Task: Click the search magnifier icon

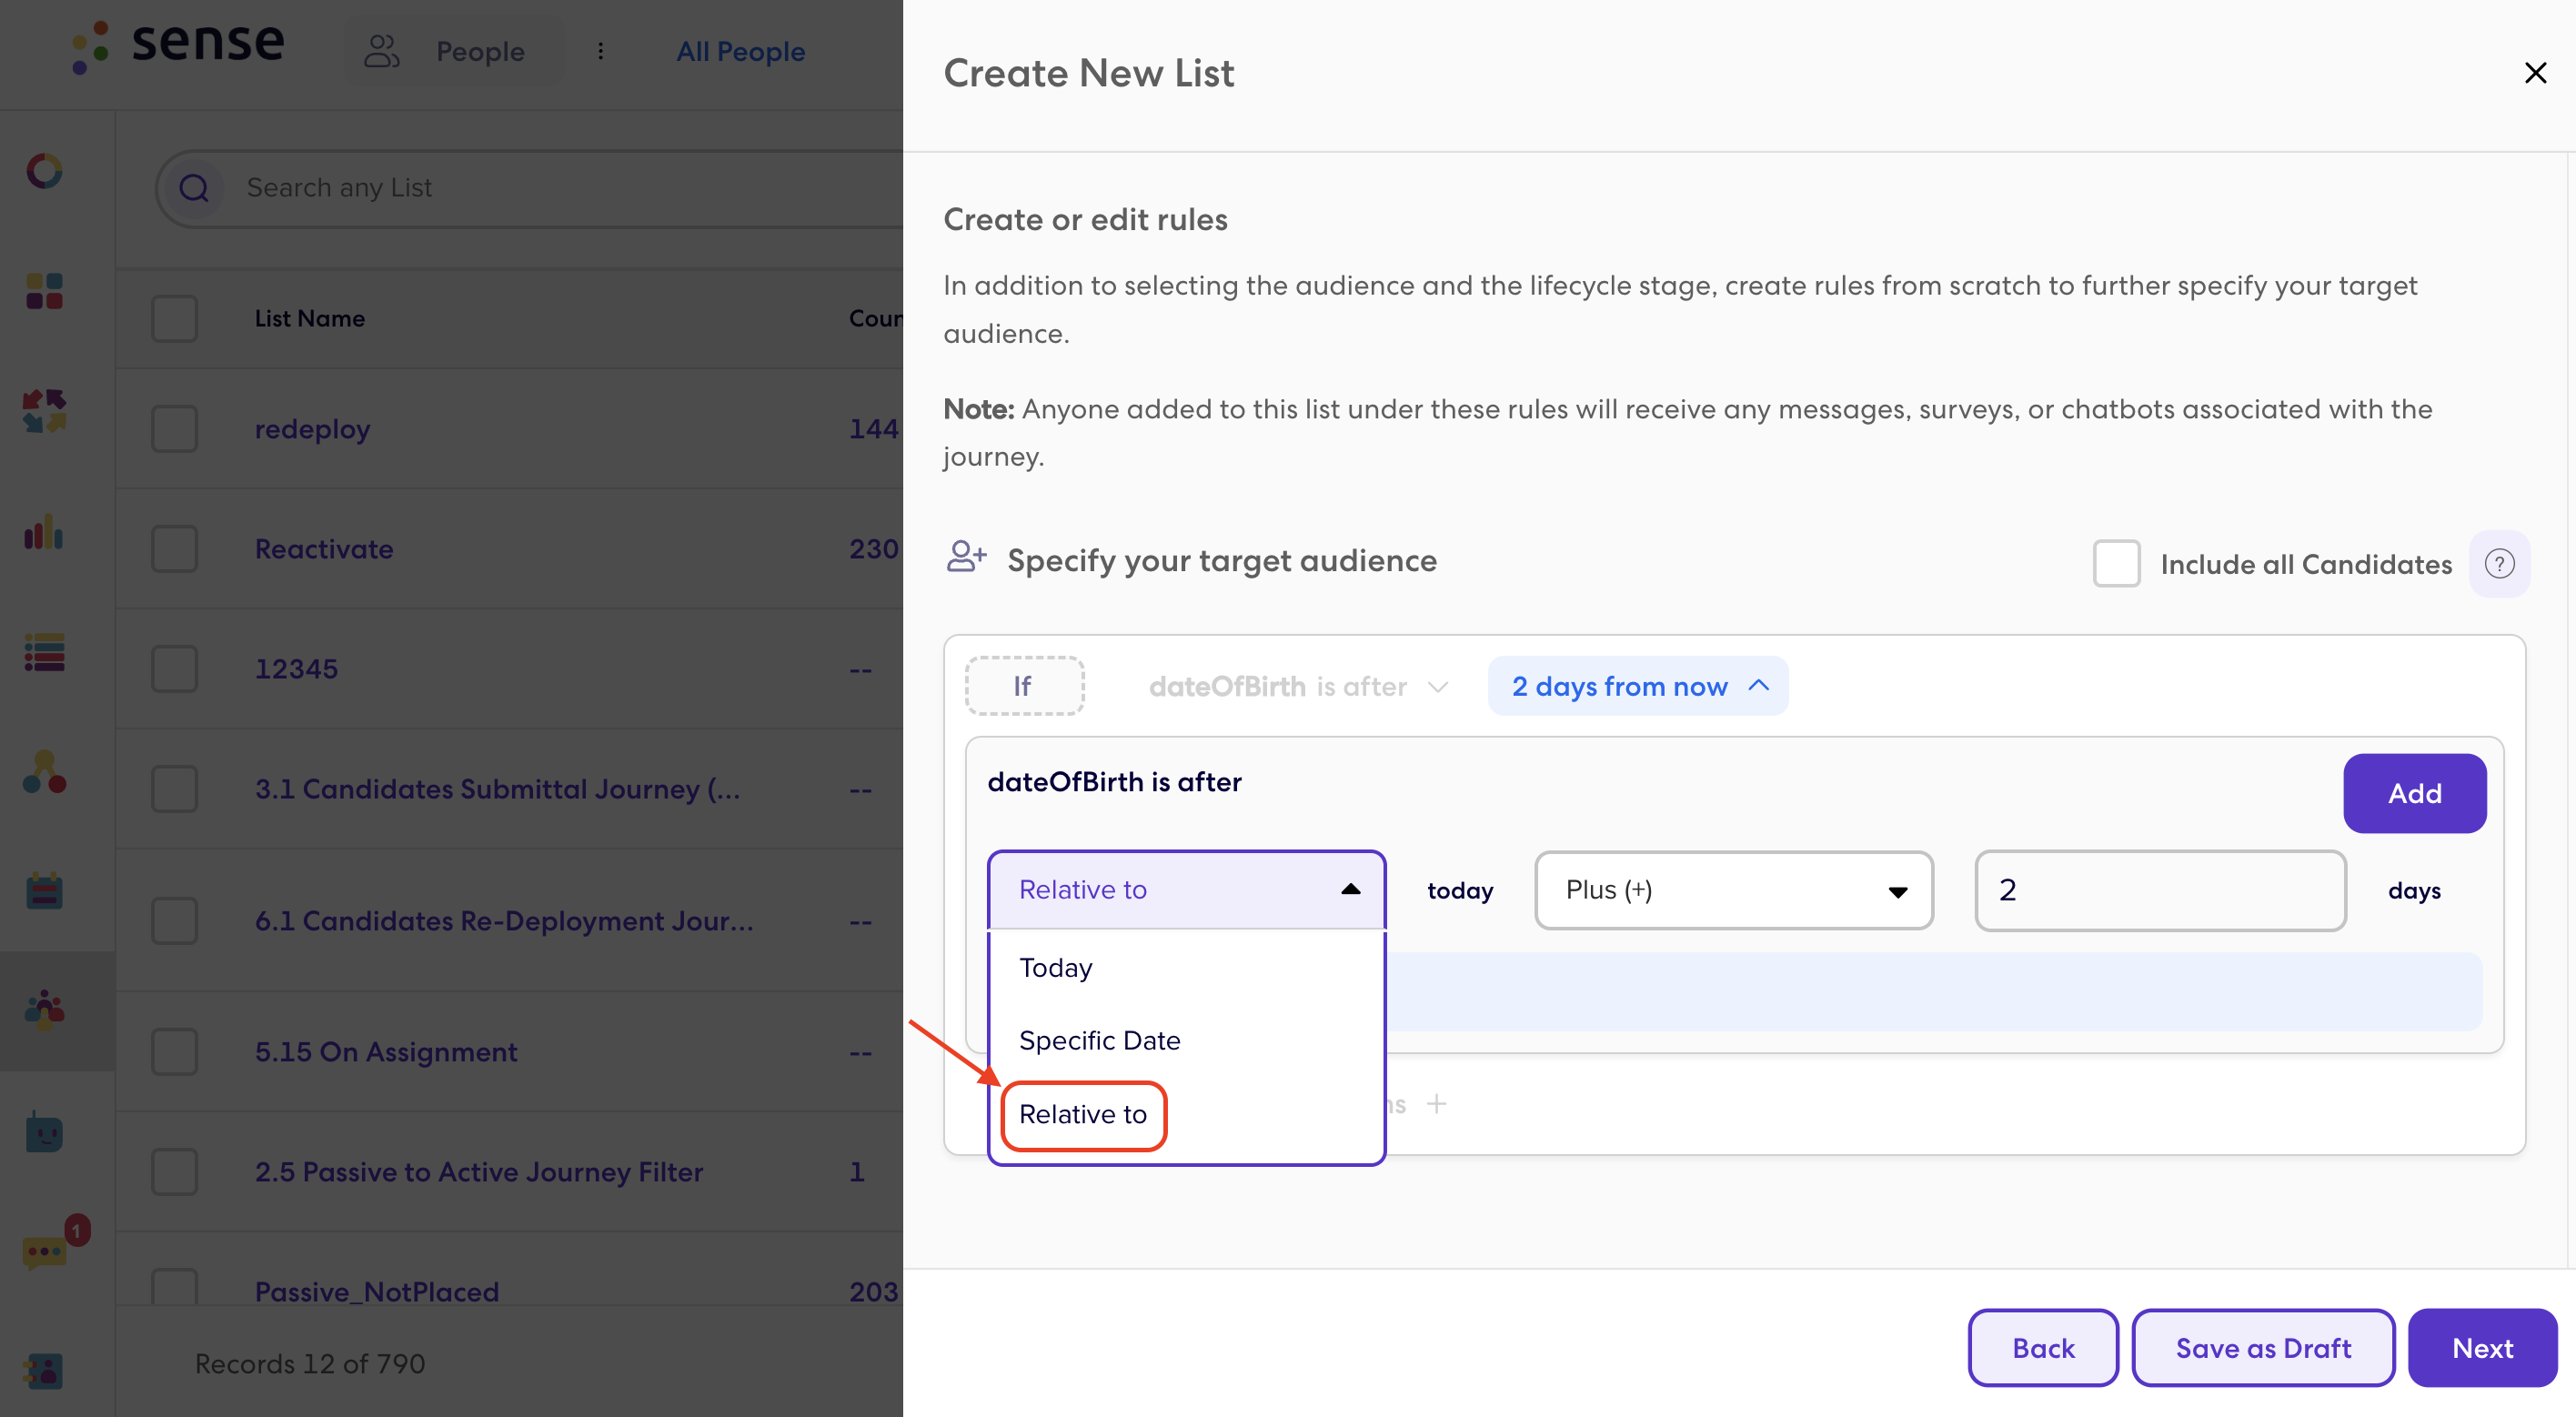Action: (194, 188)
